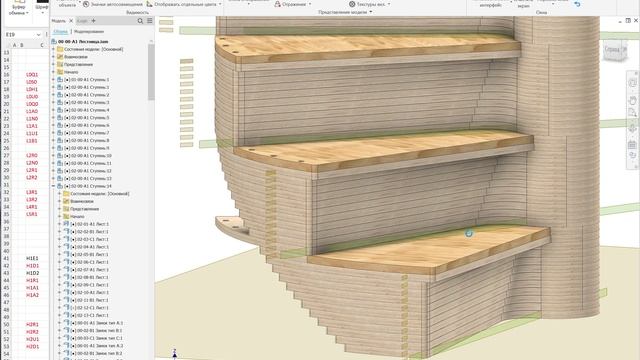This screenshot has height=360, width=640.
Task: Select tree item 02-11-B1 Лист:1
Action: tap(89, 300)
